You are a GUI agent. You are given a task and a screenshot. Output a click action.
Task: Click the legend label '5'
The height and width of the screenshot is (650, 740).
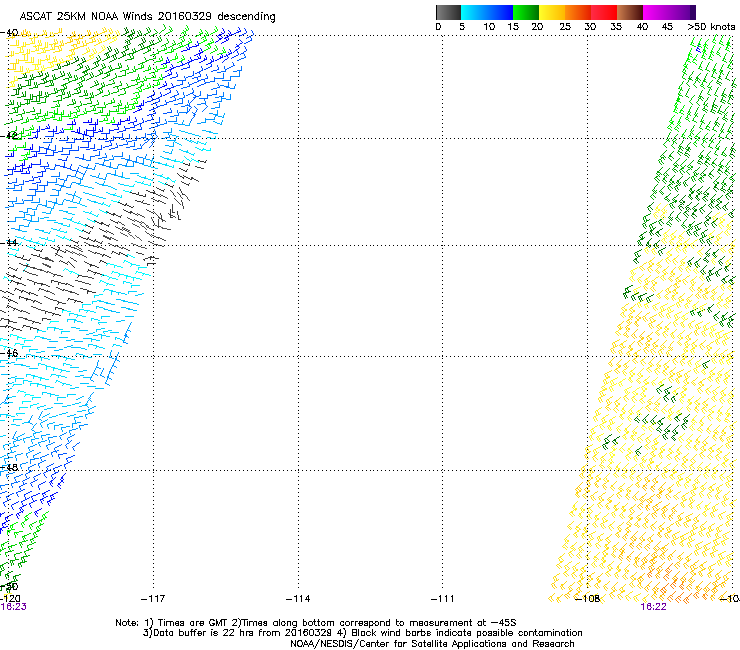(x=462, y=27)
